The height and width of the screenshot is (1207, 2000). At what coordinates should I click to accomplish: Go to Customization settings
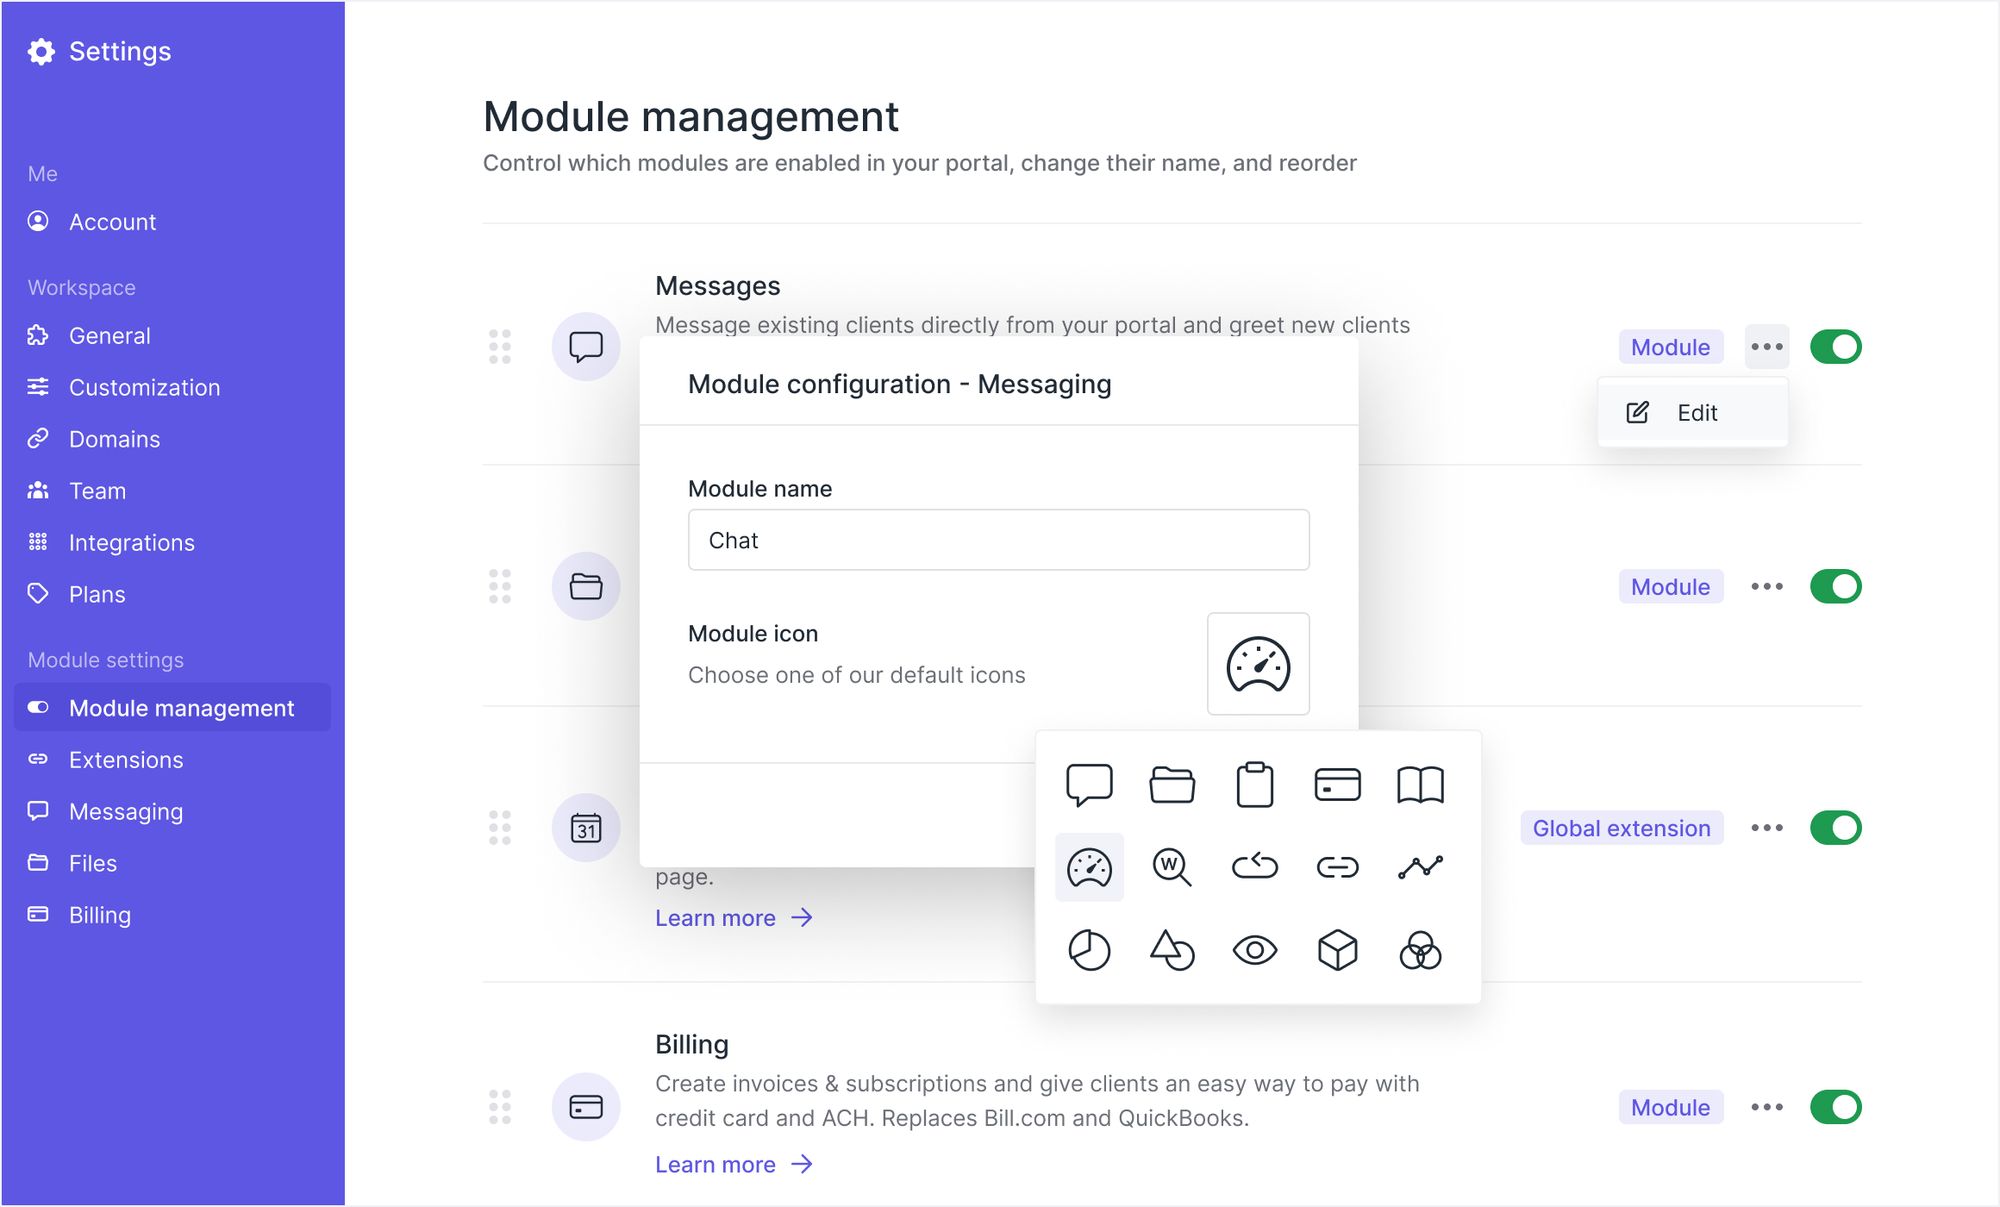(144, 388)
